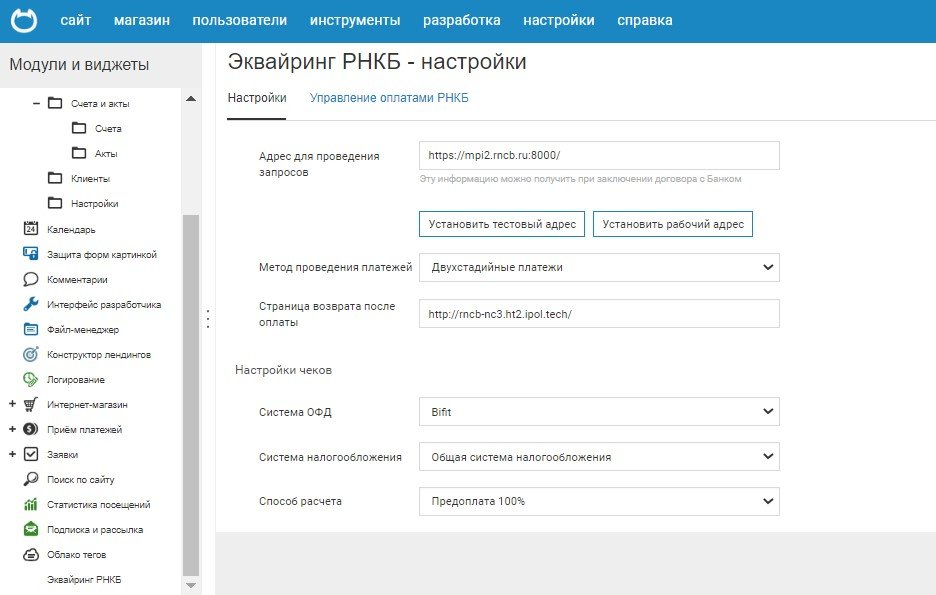Screen dimensions: 936x595
Task: Click the owl logo icon
Action: pyautogui.click(x=24, y=20)
